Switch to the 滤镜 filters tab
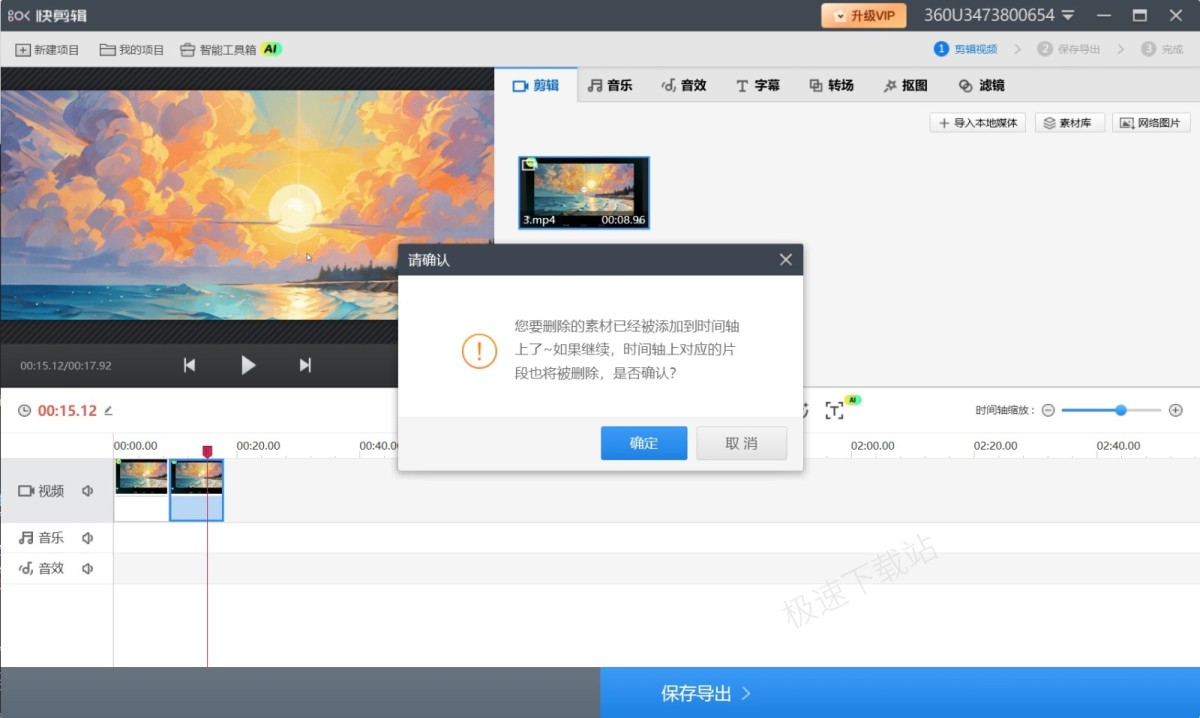This screenshot has height=718, width=1200. [x=981, y=86]
